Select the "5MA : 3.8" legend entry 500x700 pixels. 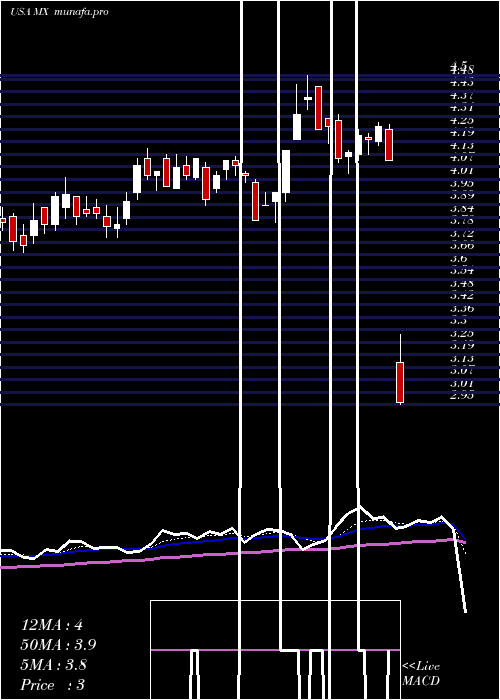point(54,665)
